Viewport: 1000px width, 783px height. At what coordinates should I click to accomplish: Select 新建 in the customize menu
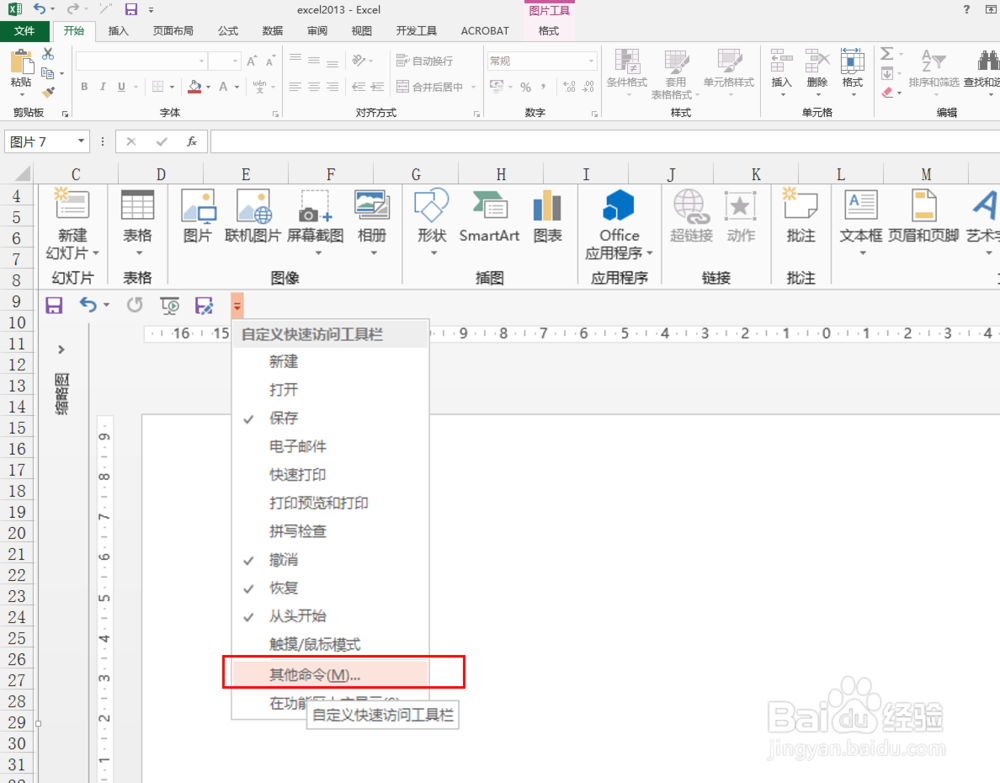(x=284, y=362)
